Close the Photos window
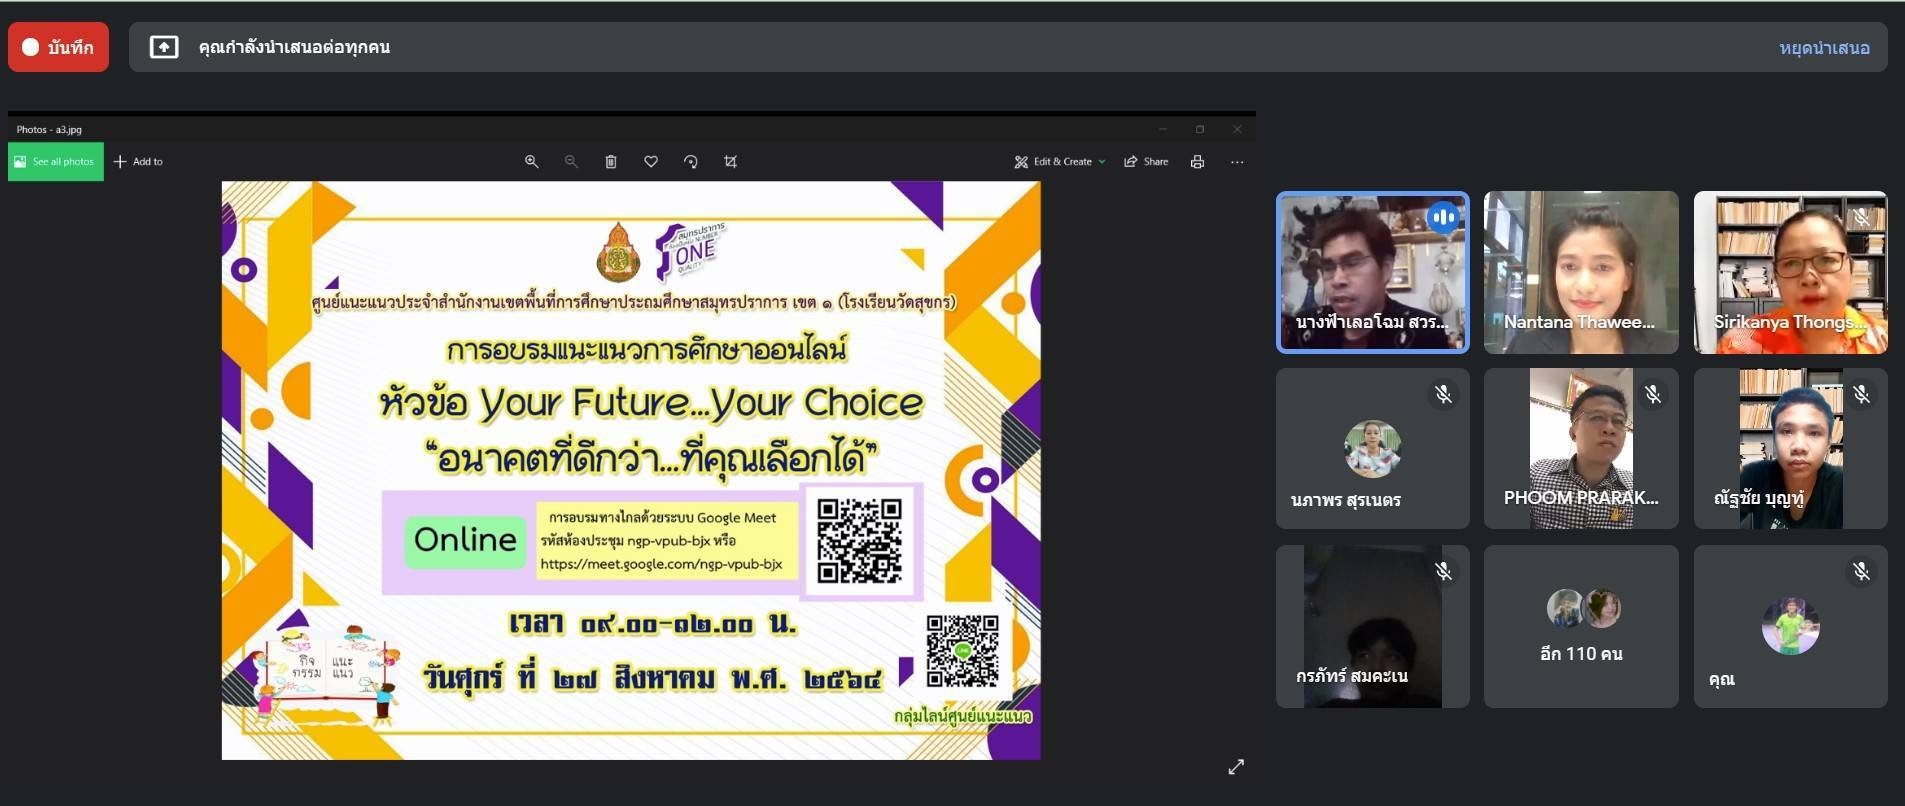Image resolution: width=1905 pixels, height=806 pixels. [x=1237, y=129]
